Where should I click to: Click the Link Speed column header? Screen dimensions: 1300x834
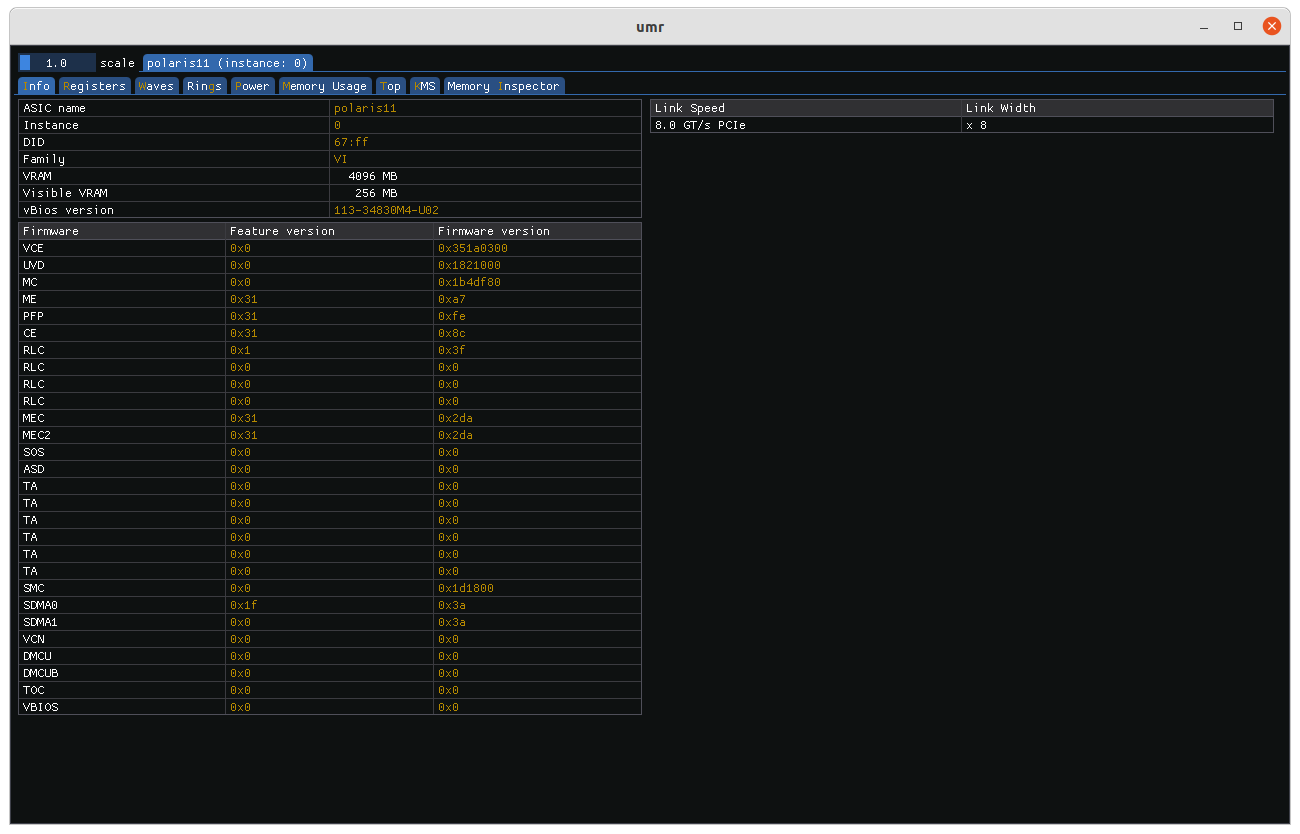point(806,108)
